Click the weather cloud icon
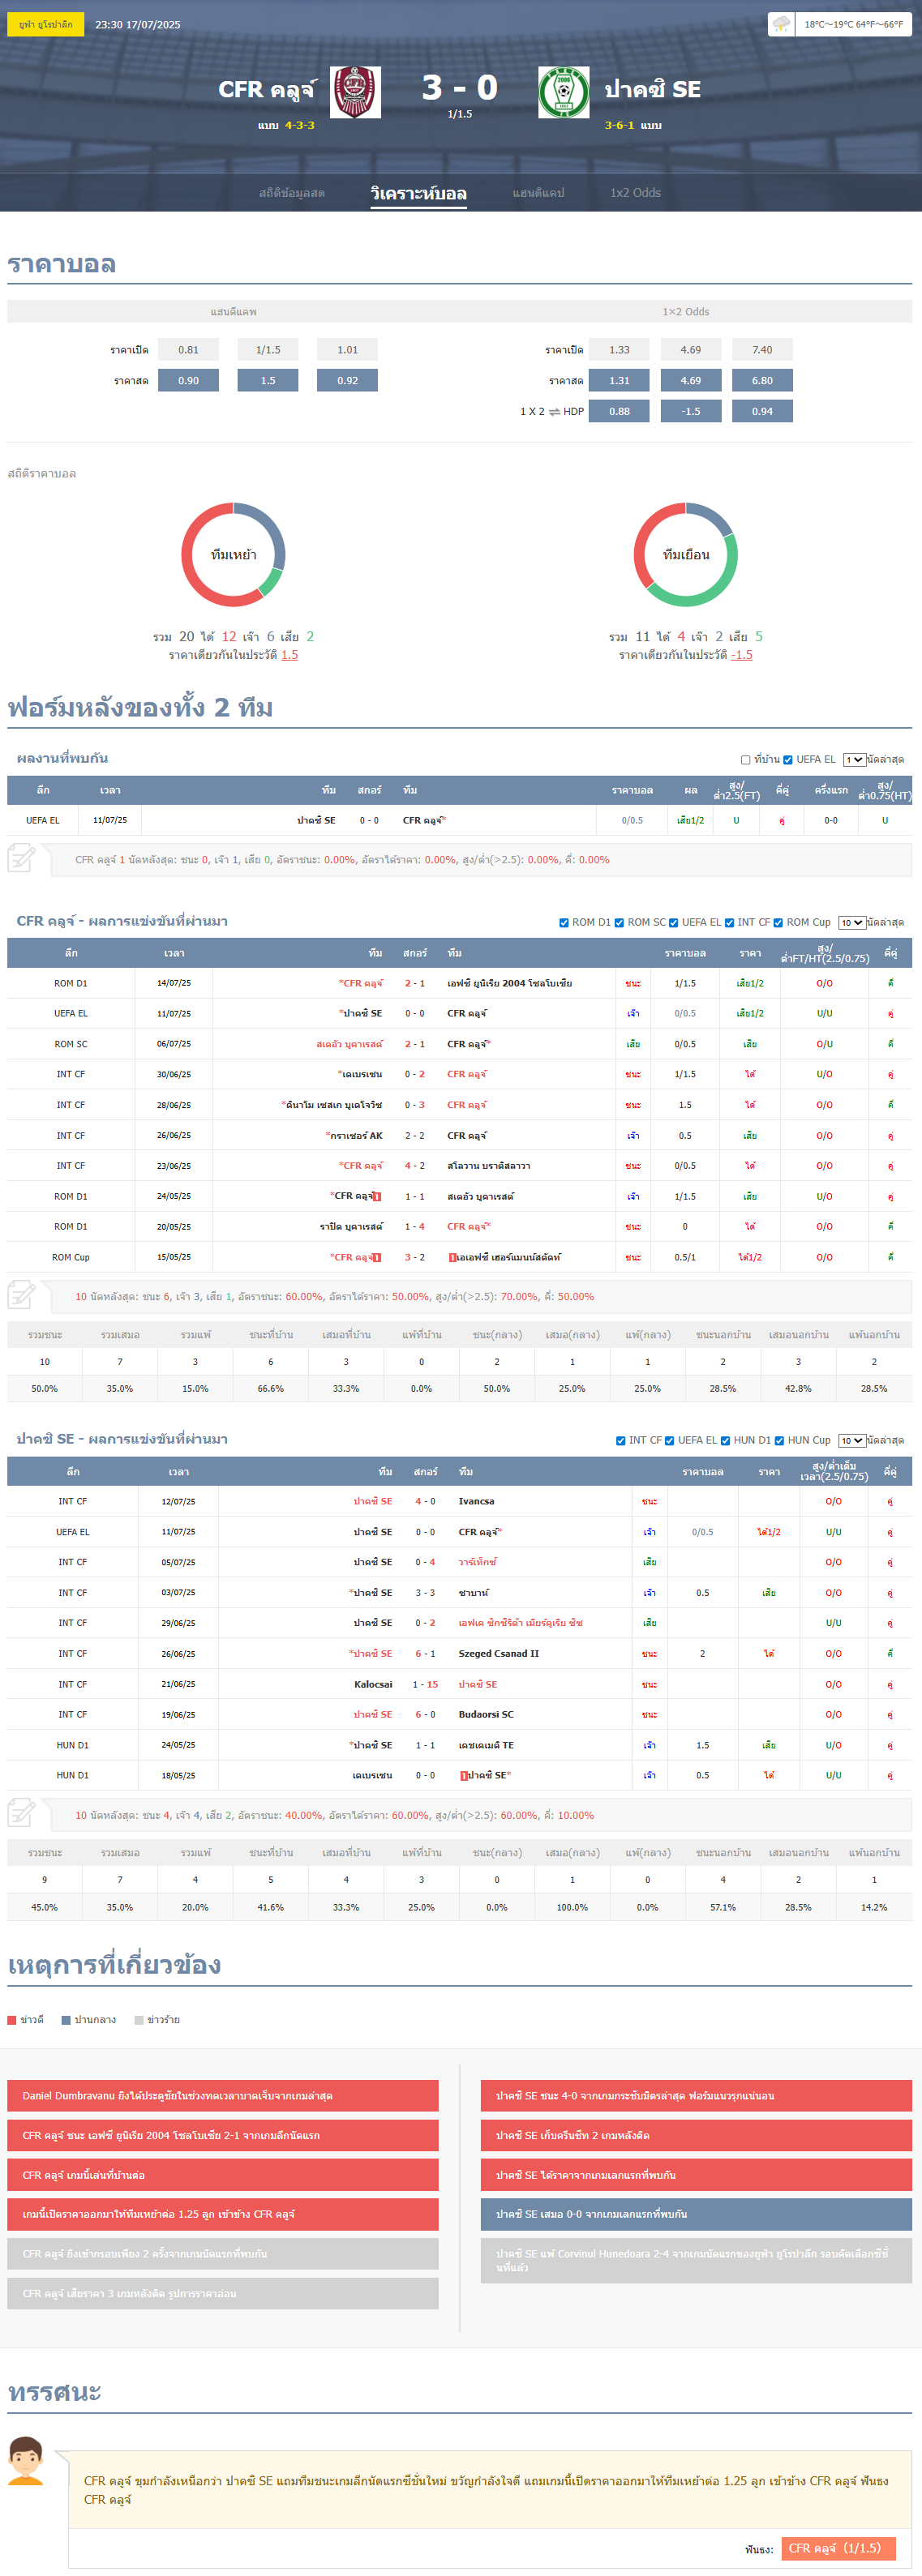Image resolution: width=922 pixels, height=2576 pixels. coord(781,24)
